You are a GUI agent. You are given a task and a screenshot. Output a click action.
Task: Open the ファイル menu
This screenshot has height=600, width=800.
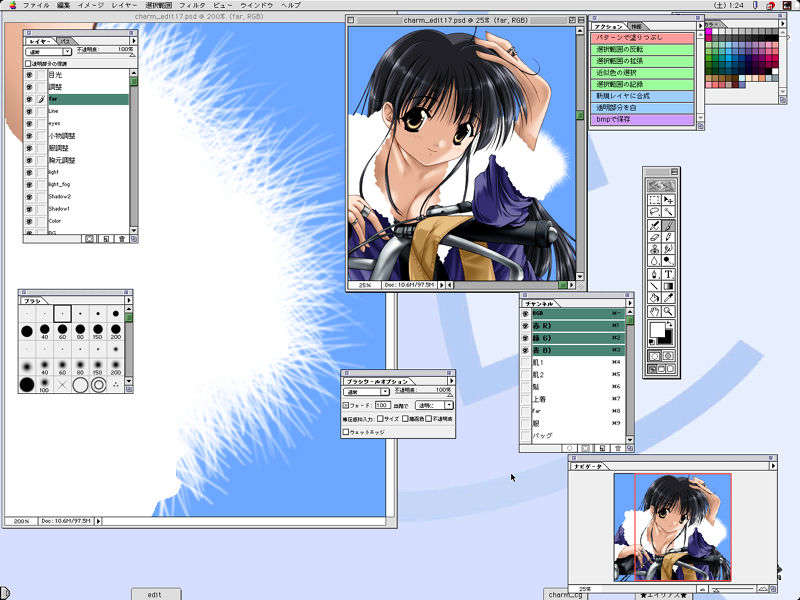click(x=36, y=5)
